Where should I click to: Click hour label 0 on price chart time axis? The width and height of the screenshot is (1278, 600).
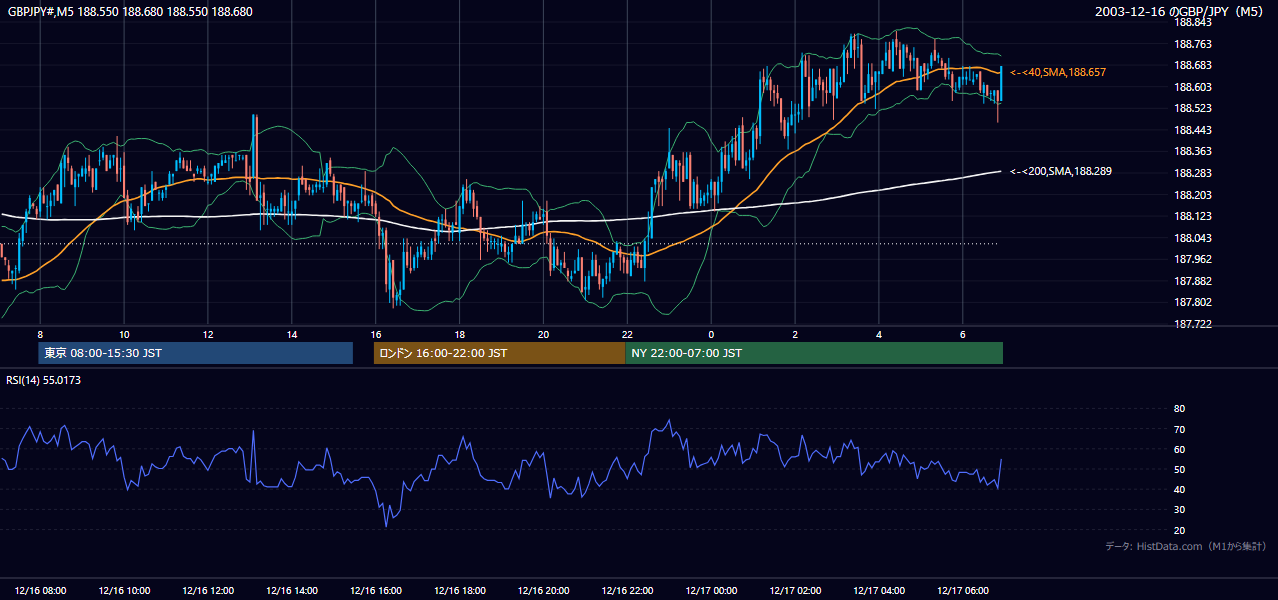coord(711,334)
